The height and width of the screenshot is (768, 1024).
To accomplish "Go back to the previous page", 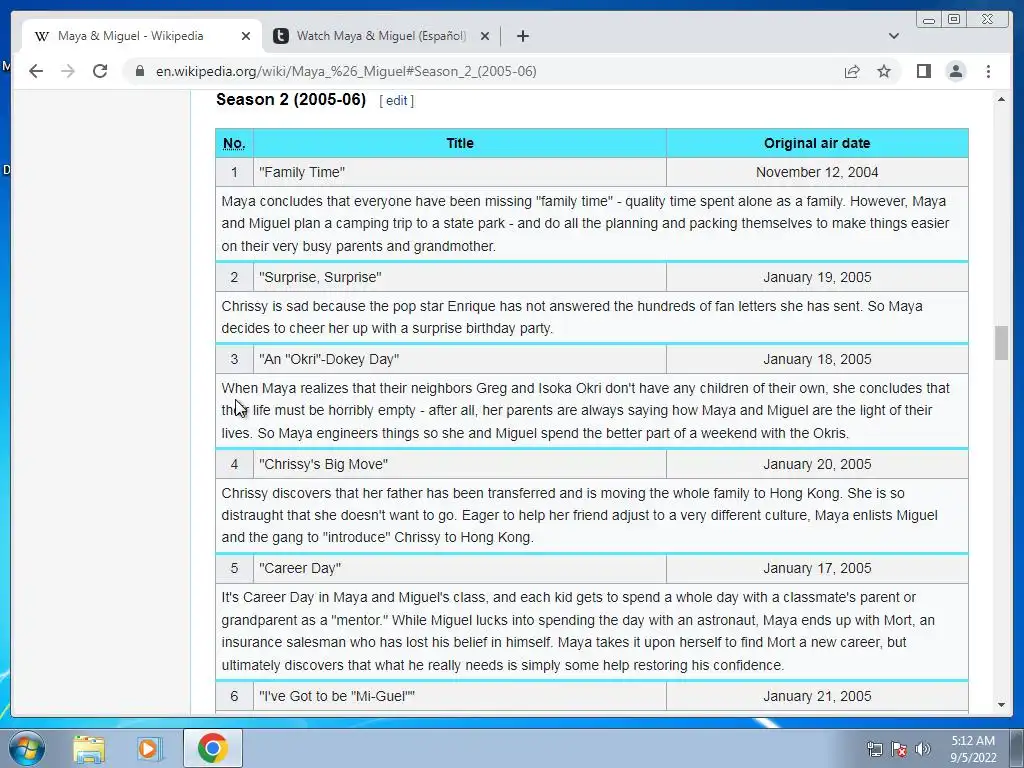I will [36, 71].
